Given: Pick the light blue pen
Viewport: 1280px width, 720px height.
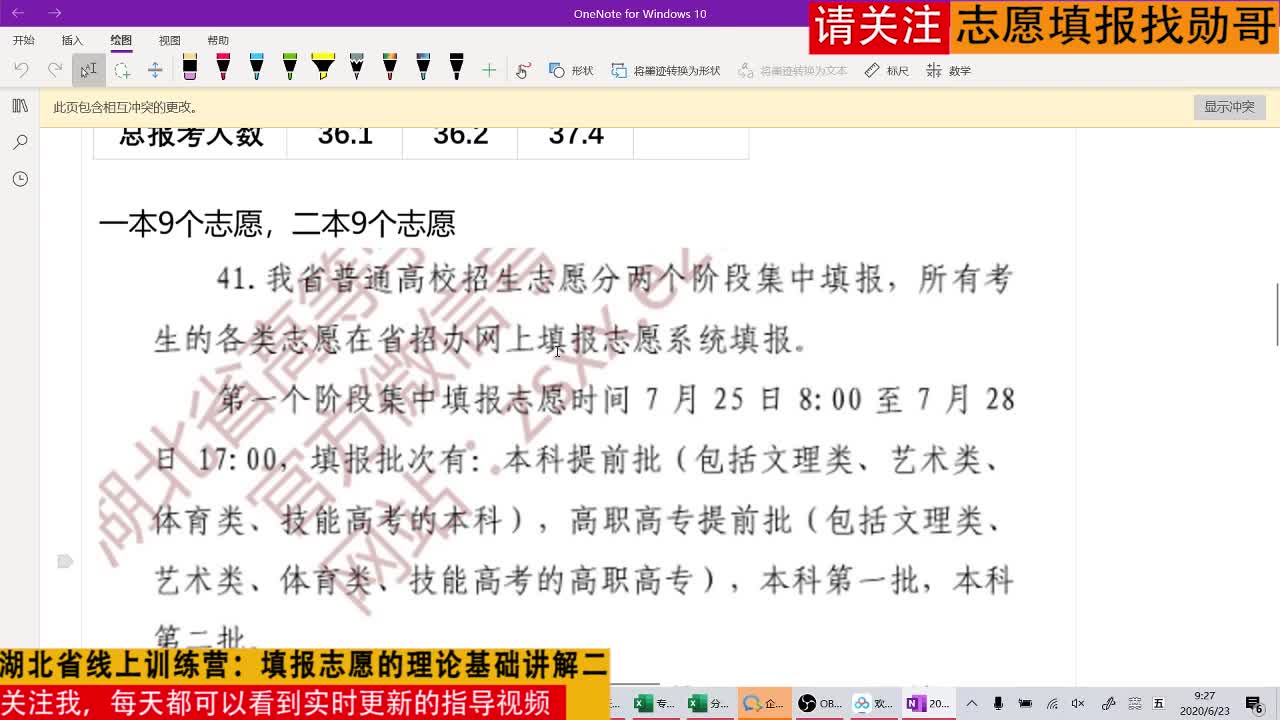Looking at the screenshot, I should (x=257, y=68).
